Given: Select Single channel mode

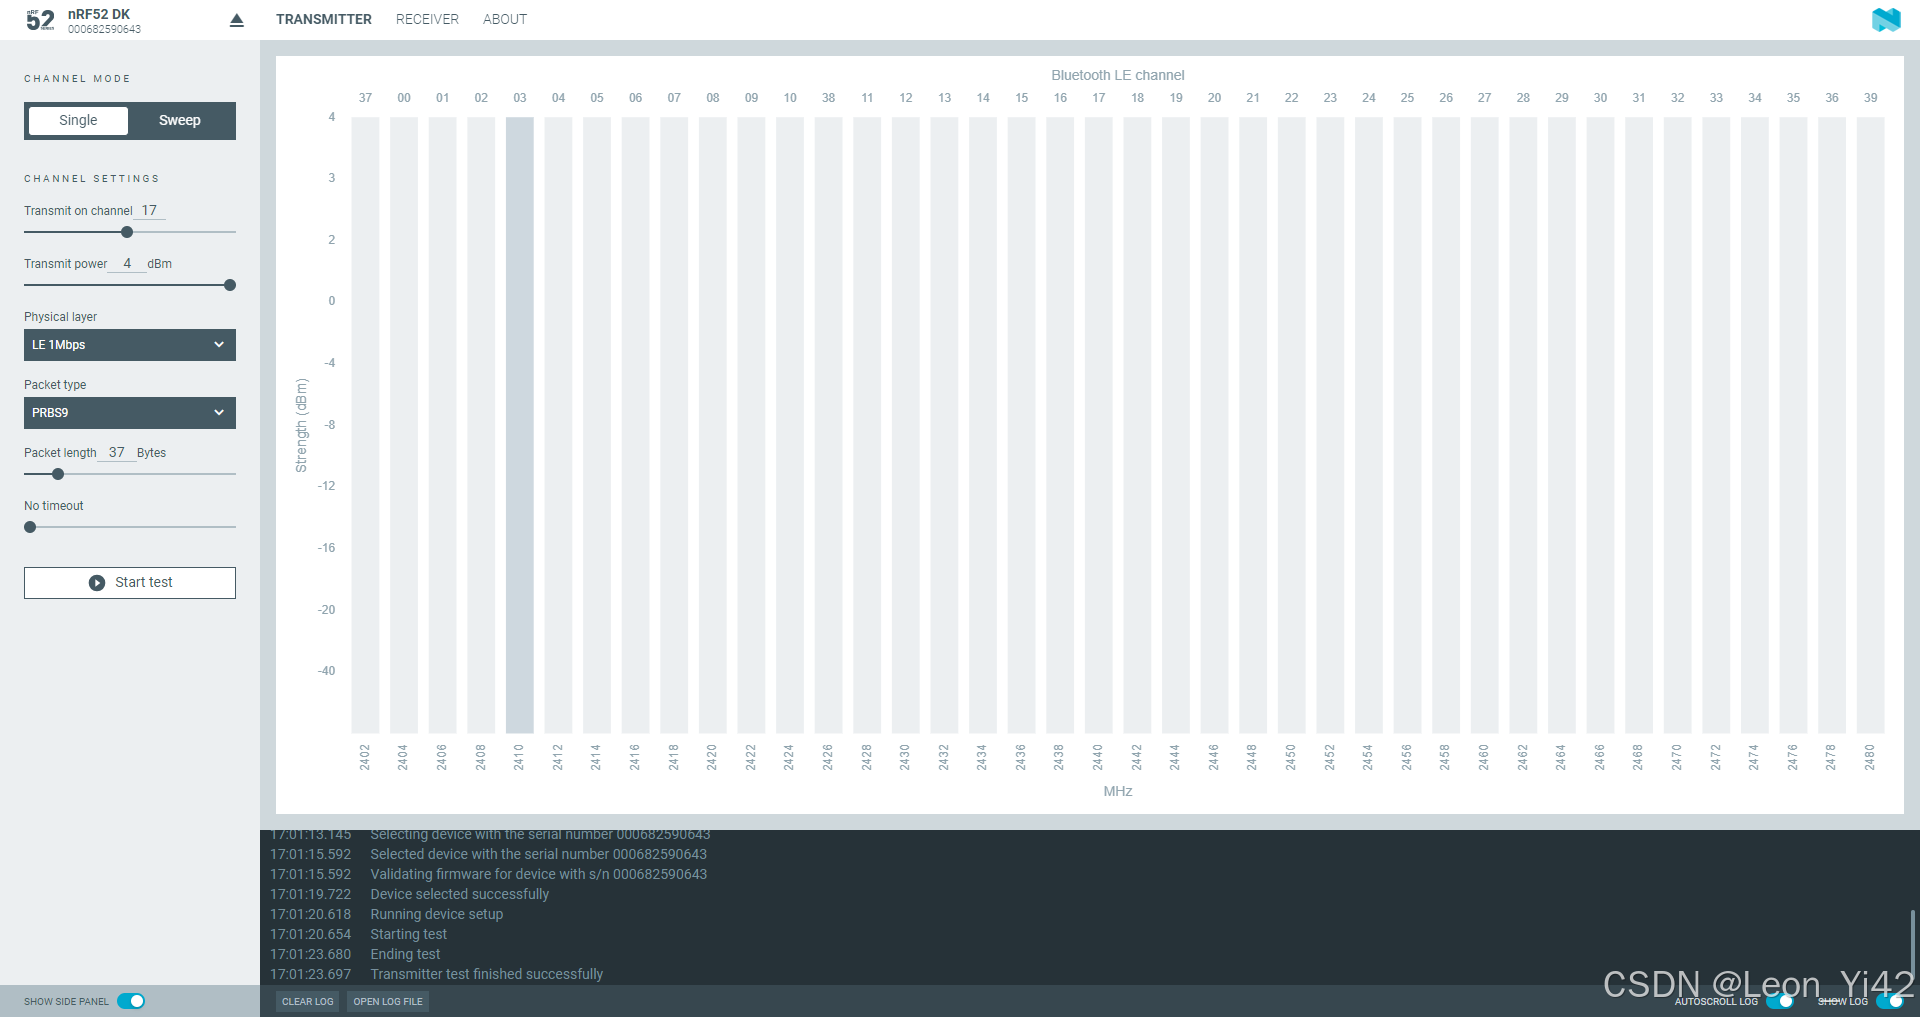Looking at the screenshot, I should tap(78, 120).
